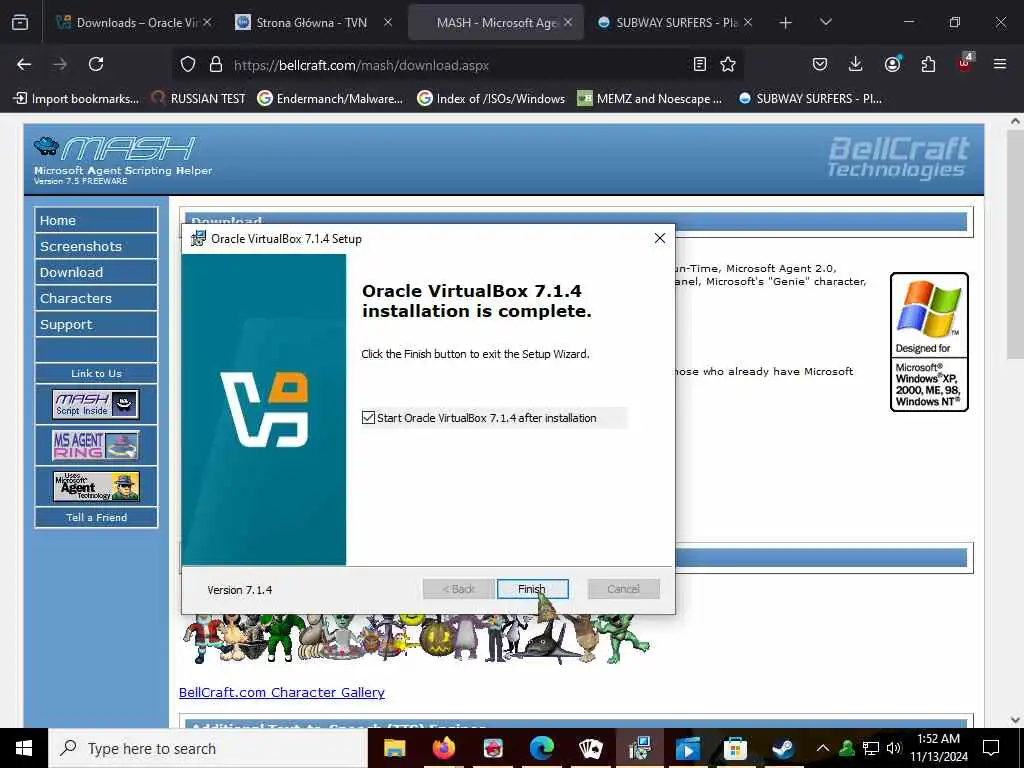Open the MEMZ and Noescape bookmark
The width and height of the screenshot is (1024, 768).
pyautogui.click(x=650, y=99)
